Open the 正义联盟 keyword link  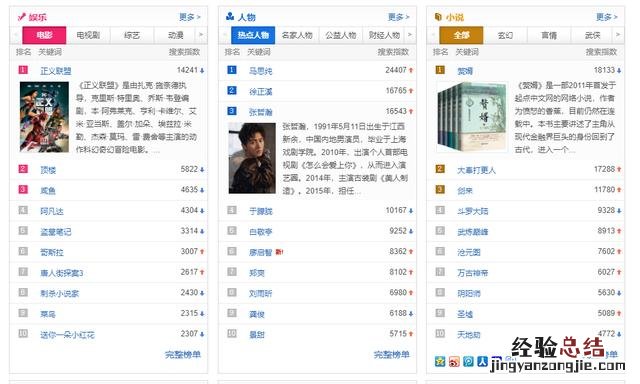click(56, 71)
